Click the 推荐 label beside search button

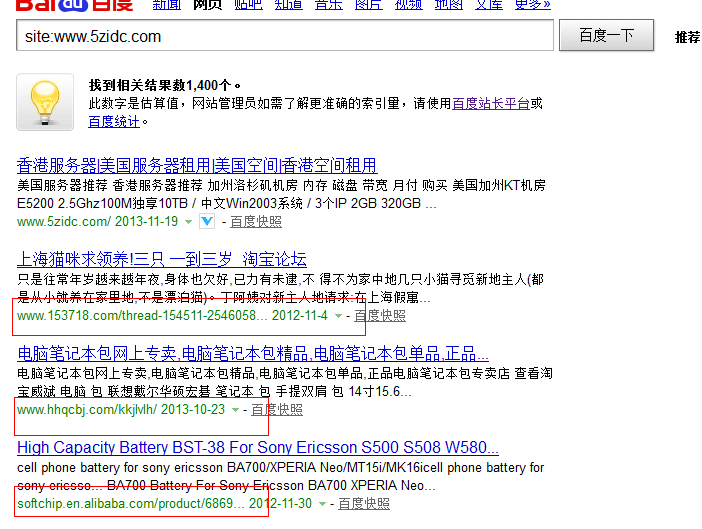[x=688, y=37]
